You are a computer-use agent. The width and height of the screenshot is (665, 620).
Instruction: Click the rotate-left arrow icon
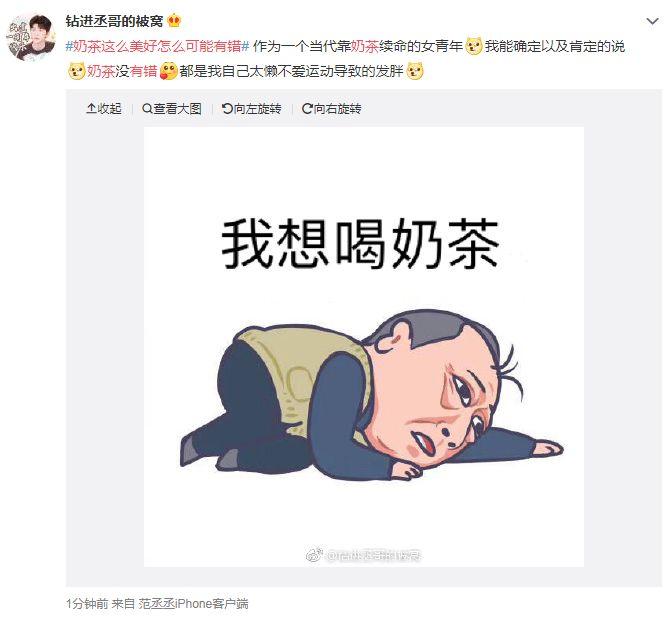(x=227, y=109)
